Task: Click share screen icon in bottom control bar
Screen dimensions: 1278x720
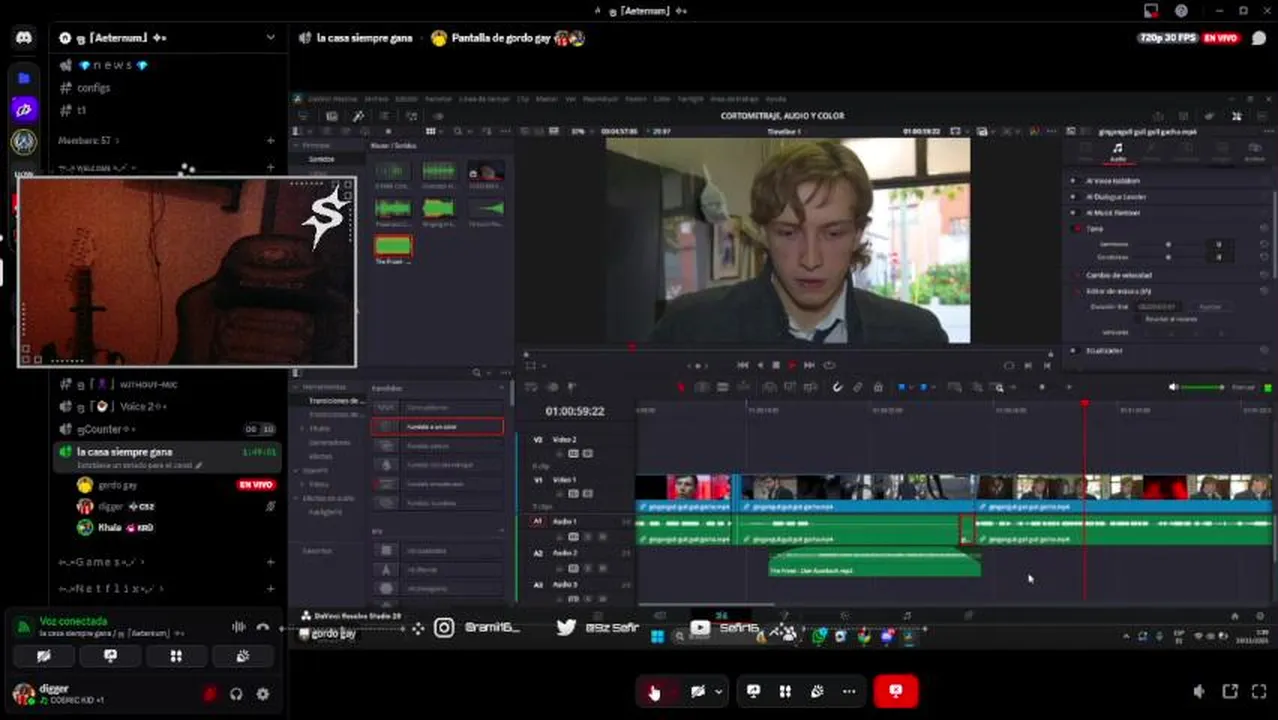Action: point(753,691)
